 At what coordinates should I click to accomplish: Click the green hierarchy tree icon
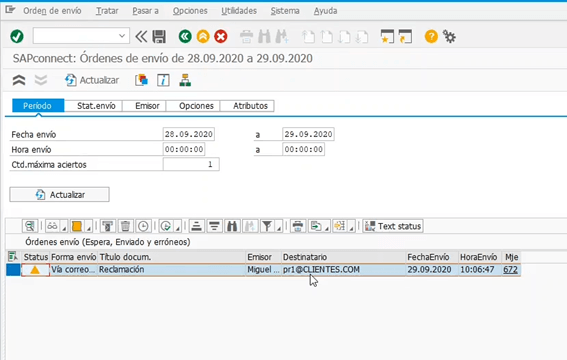tap(185, 80)
